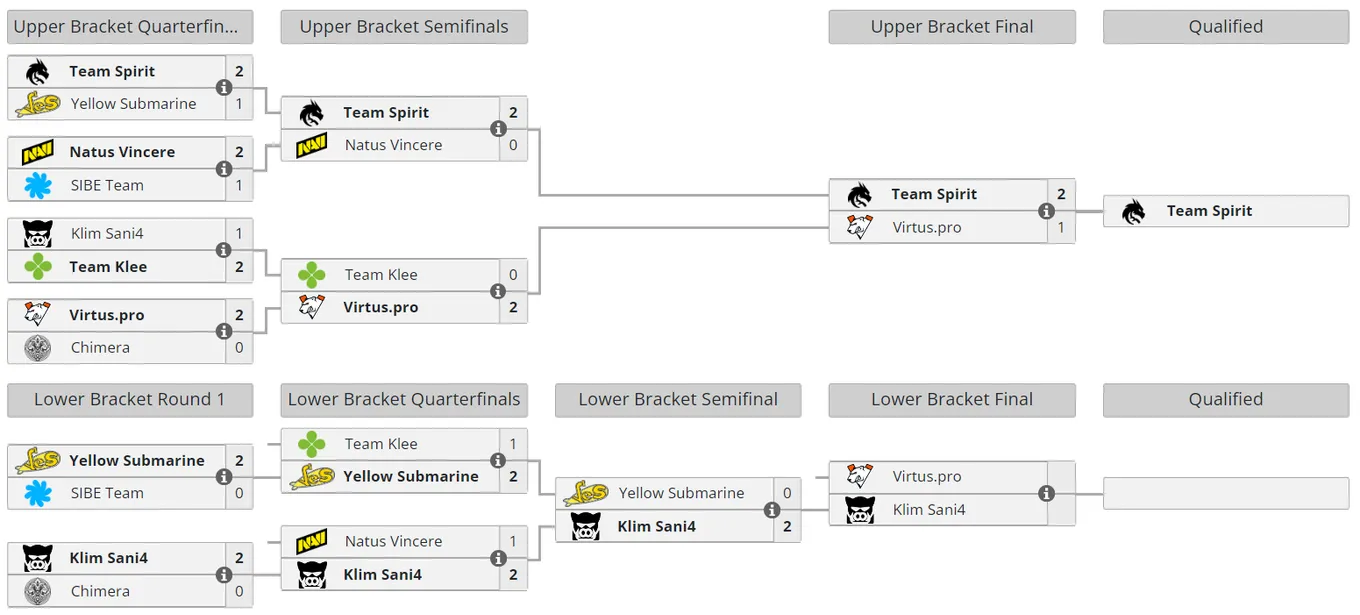Viewport: 1360px width, 615px height.
Task: Click empty Qualified slot in lower bracket
Action: click(x=1226, y=493)
